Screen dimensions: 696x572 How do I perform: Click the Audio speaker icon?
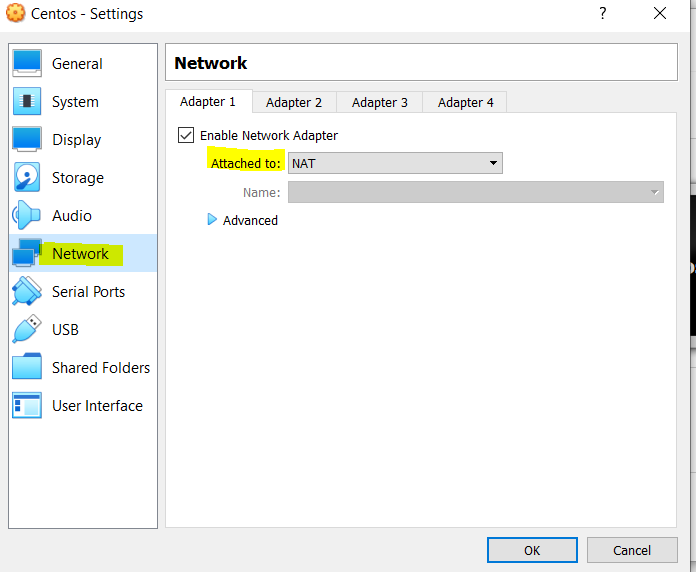click(27, 215)
